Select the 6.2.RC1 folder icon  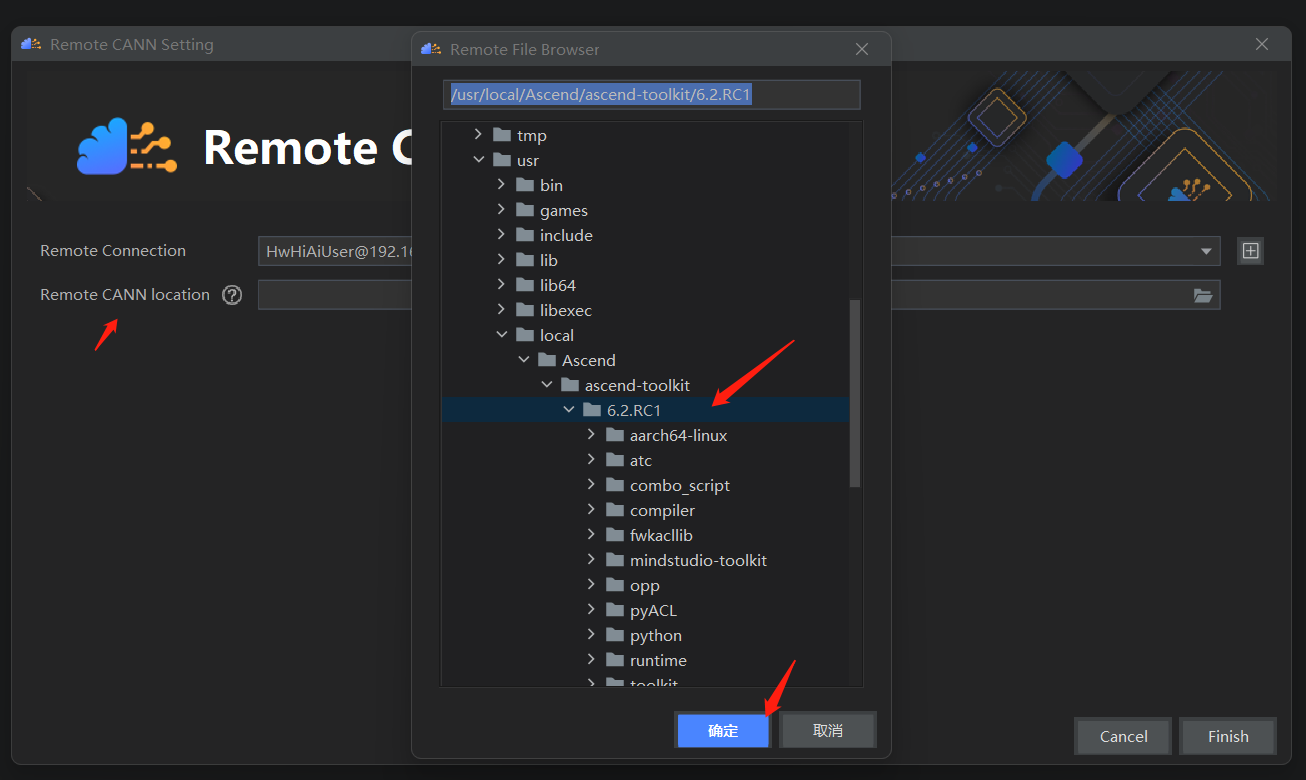pos(592,410)
